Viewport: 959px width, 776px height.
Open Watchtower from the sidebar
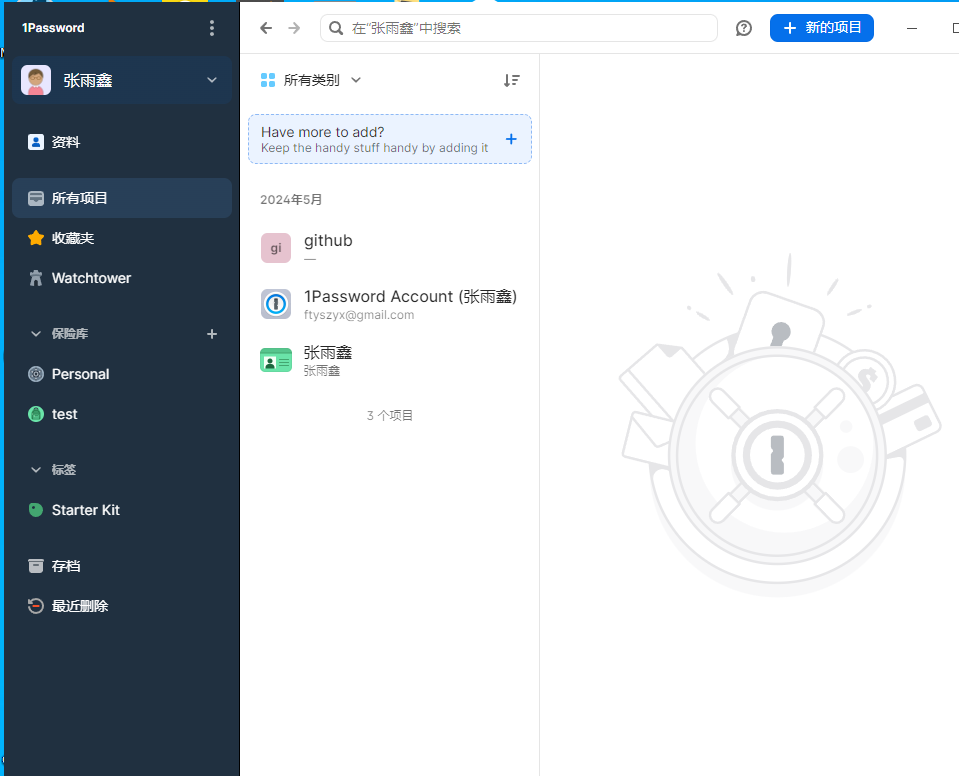pos(91,278)
